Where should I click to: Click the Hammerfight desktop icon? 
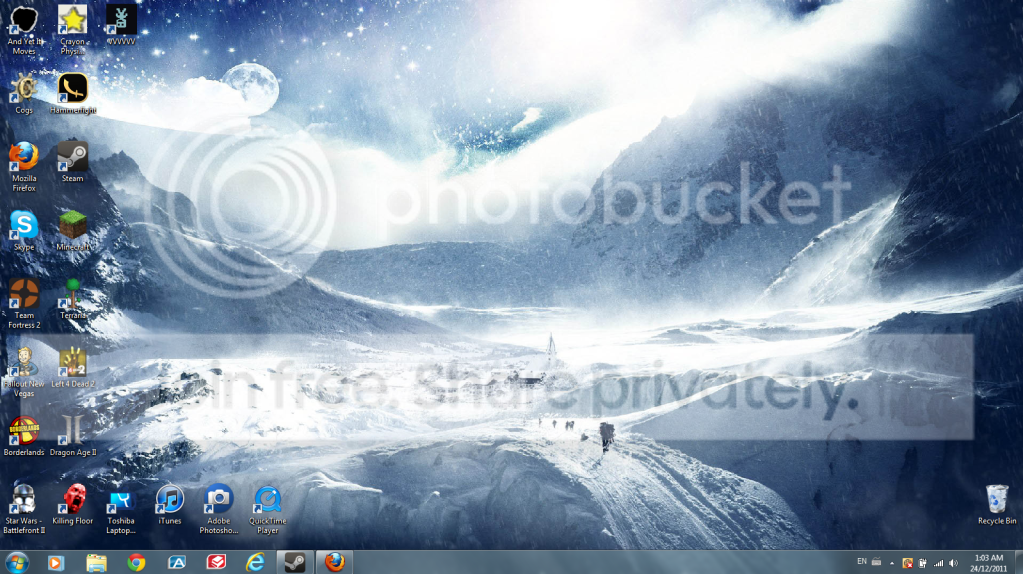(x=72, y=93)
